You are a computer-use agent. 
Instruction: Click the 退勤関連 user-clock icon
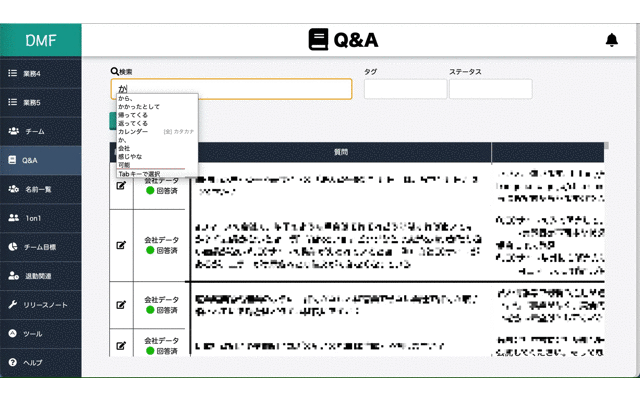coord(13,276)
